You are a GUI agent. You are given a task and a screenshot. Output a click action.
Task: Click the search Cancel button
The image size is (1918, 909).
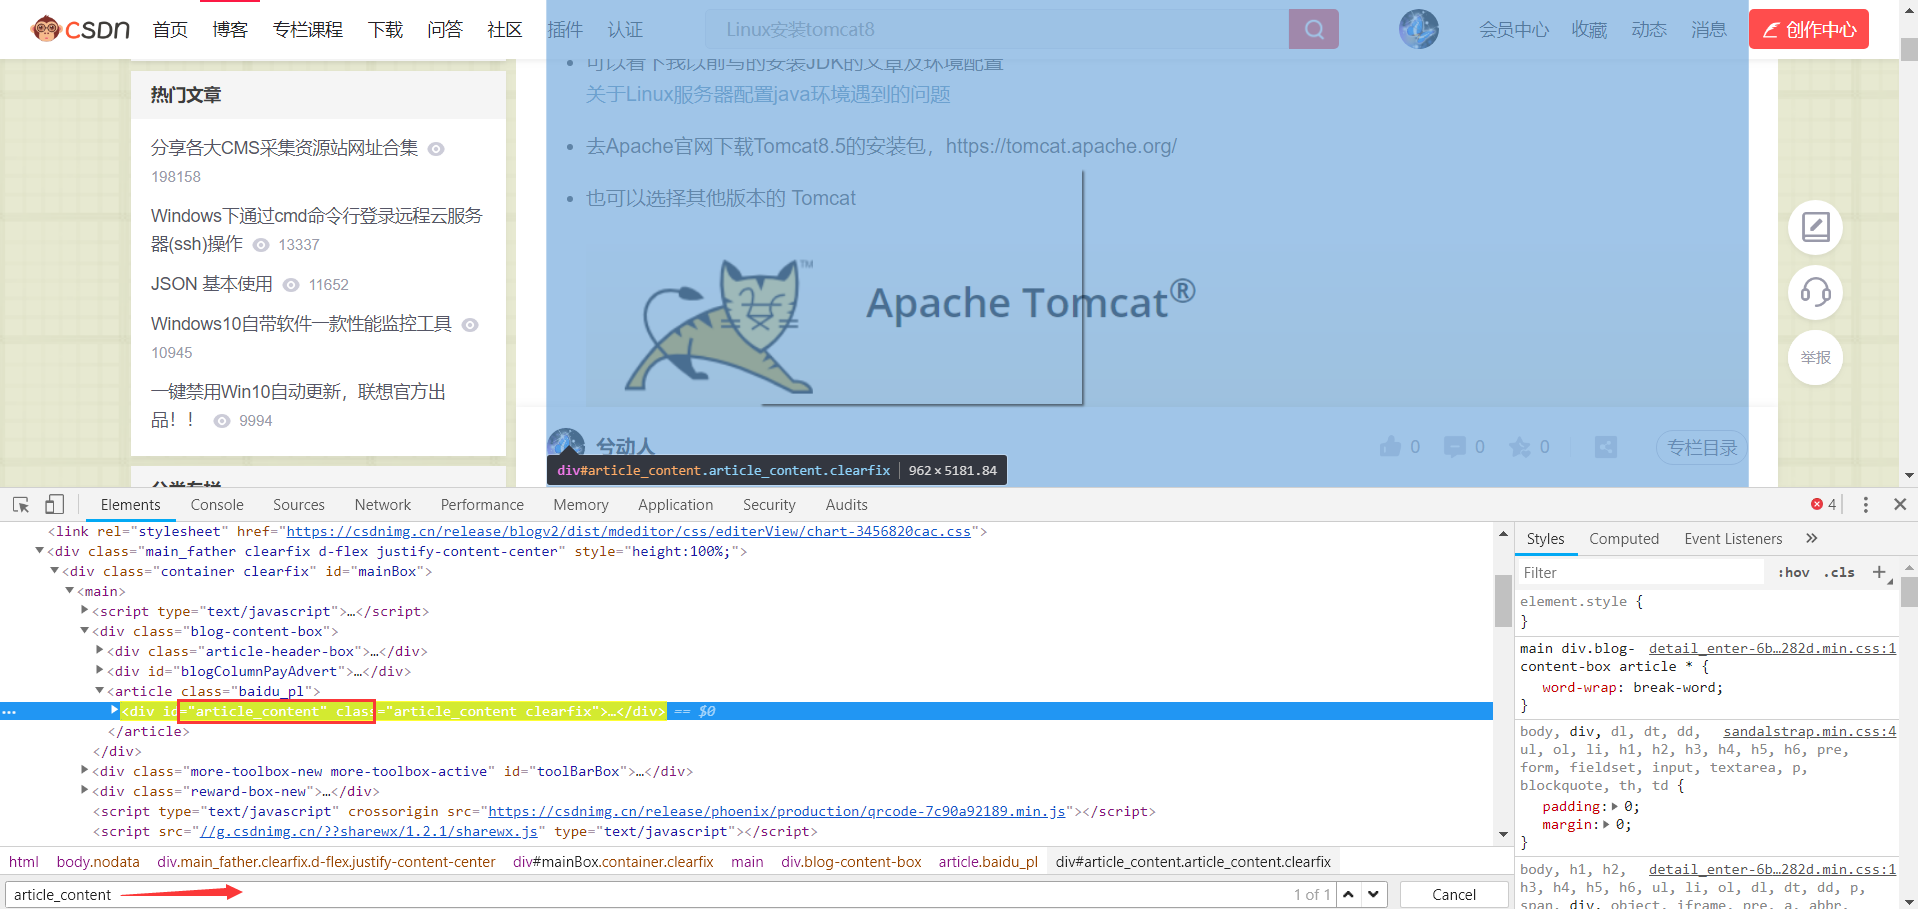point(1453,894)
